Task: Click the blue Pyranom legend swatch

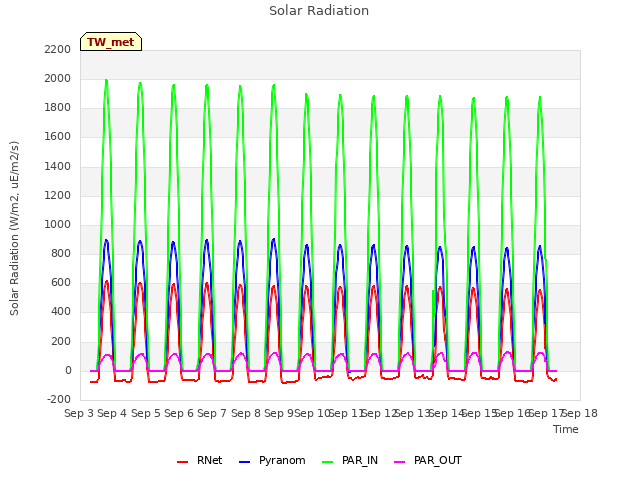Action: tap(244, 462)
